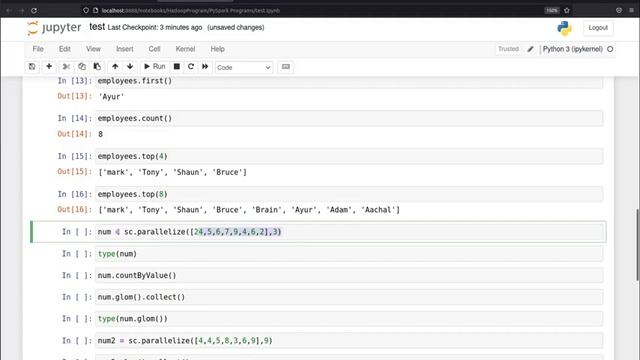Image resolution: width=640 pixels, height=360 pixels.
Task: Click the (unsaved changes) status text
Action: (236, 27)
